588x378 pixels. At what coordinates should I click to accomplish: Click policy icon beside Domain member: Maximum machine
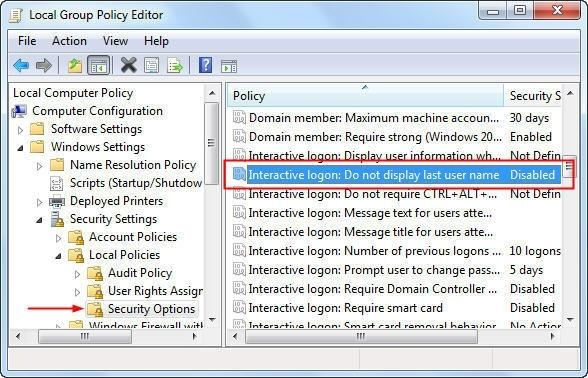click(x=239, y=118)
